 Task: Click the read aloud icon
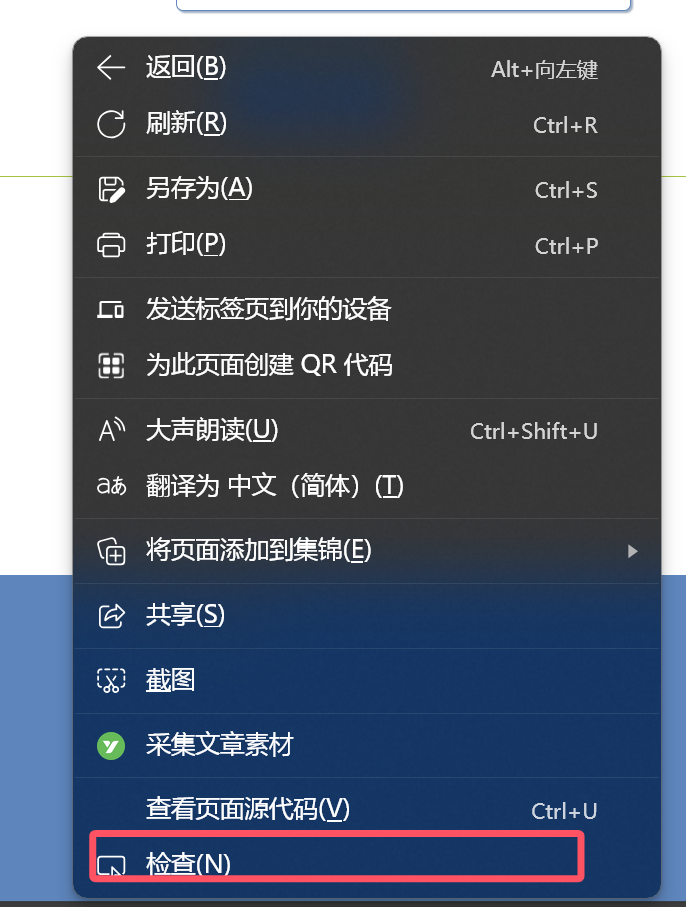111,430
